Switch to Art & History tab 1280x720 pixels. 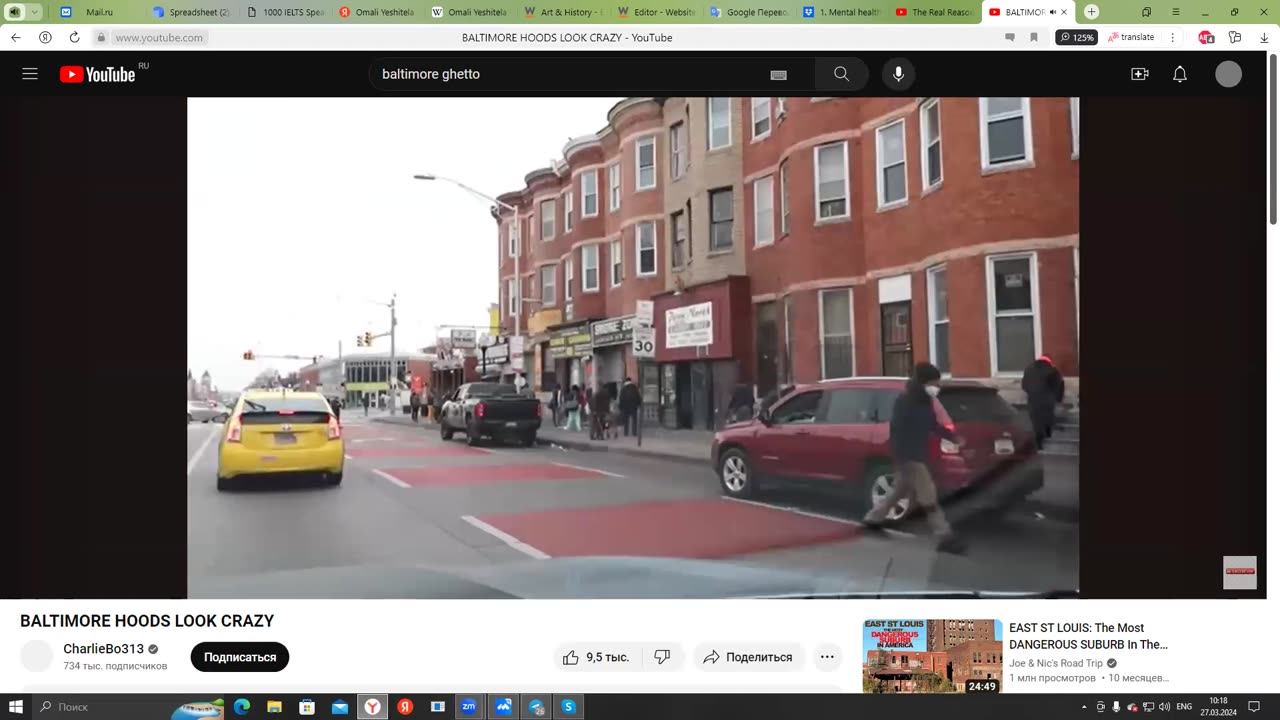click(x=564, y=12)
